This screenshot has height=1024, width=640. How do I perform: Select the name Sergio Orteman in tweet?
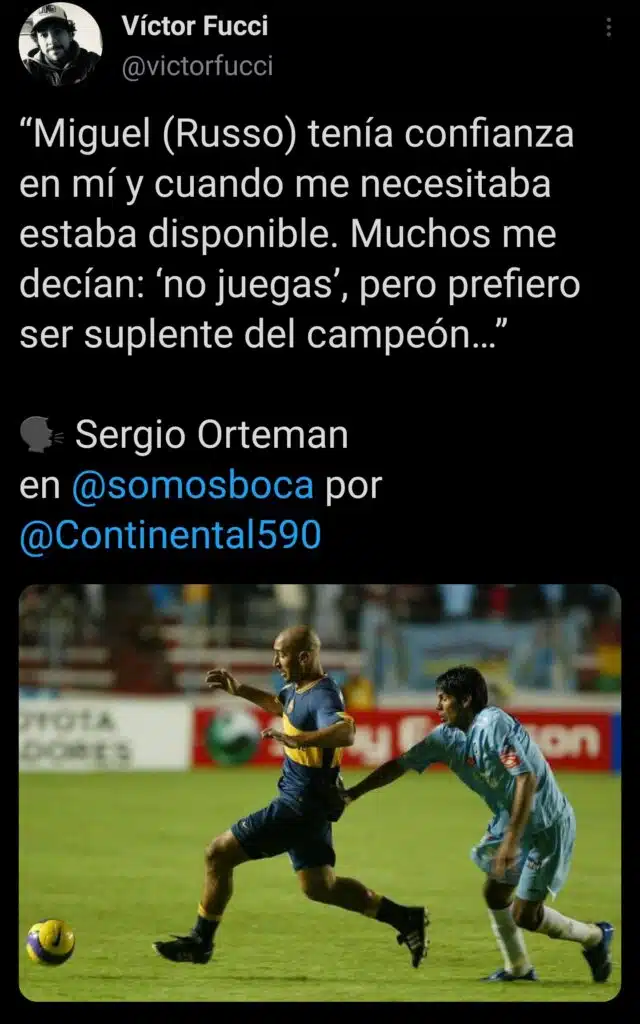(x=212, y=435)
